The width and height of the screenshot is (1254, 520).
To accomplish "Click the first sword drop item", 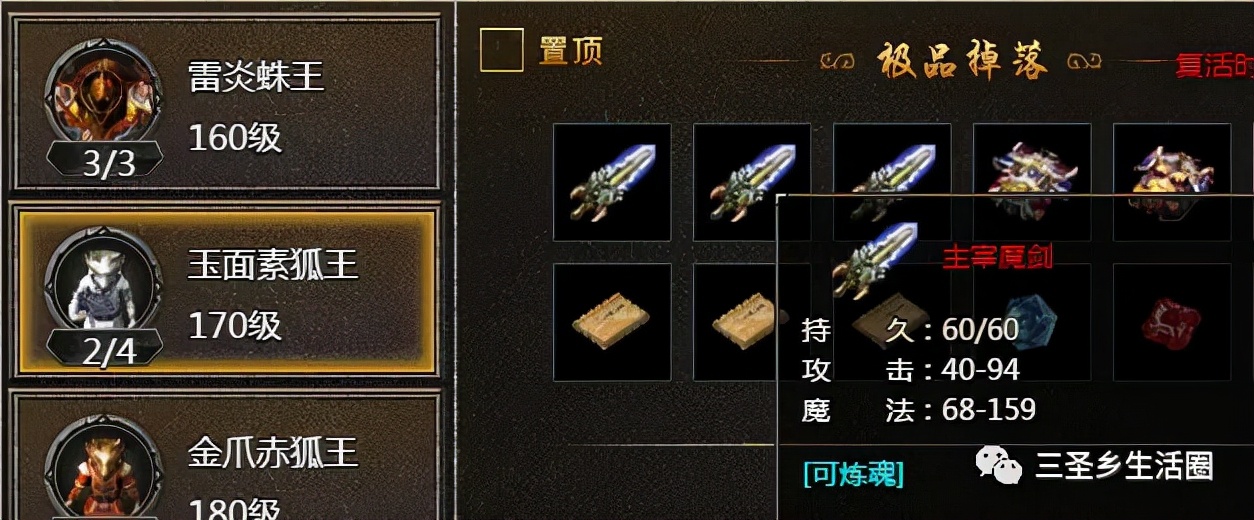I will 612,182.
